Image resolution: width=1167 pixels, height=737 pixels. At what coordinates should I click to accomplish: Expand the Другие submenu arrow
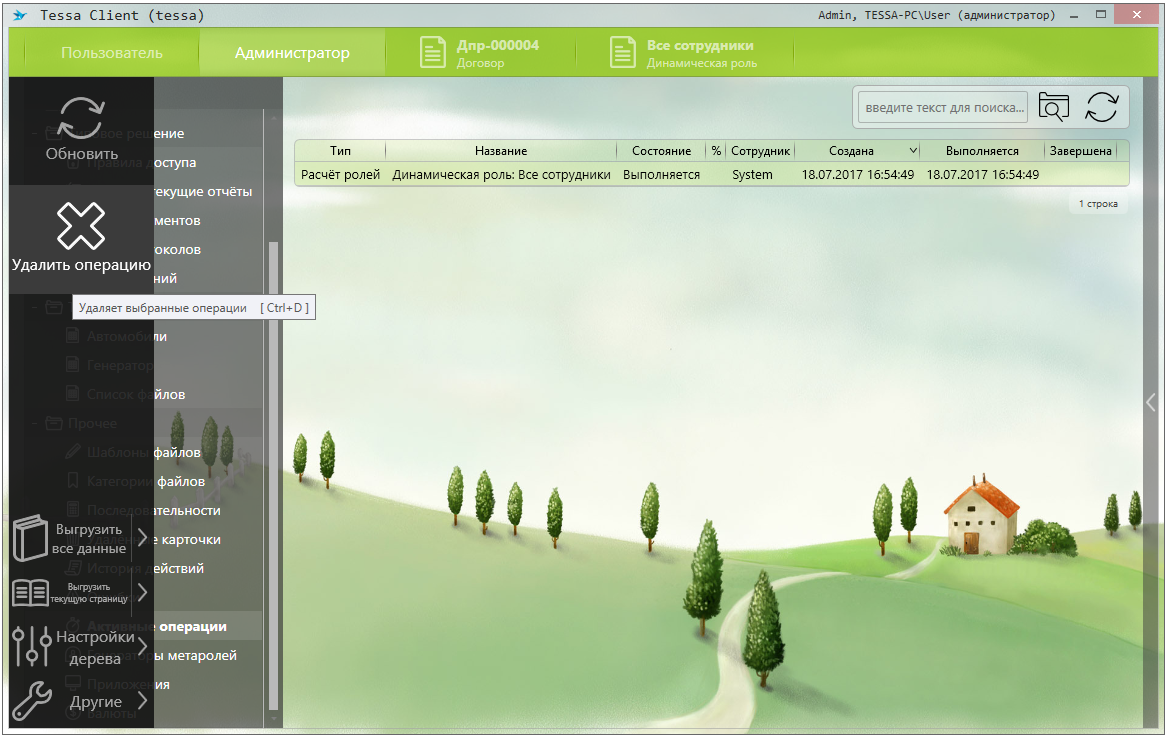coord(142,701)
